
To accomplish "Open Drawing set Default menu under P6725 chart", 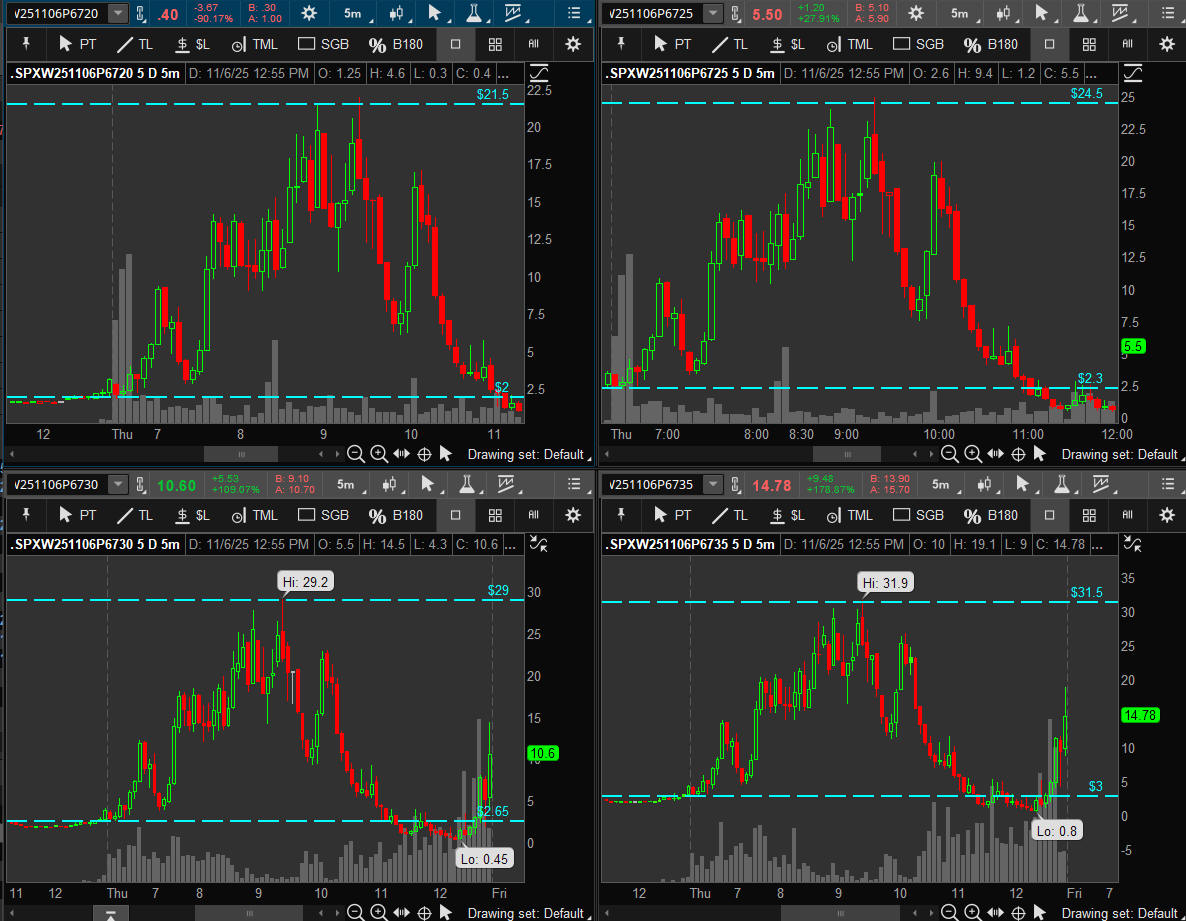I will (x=1118, y=454).
